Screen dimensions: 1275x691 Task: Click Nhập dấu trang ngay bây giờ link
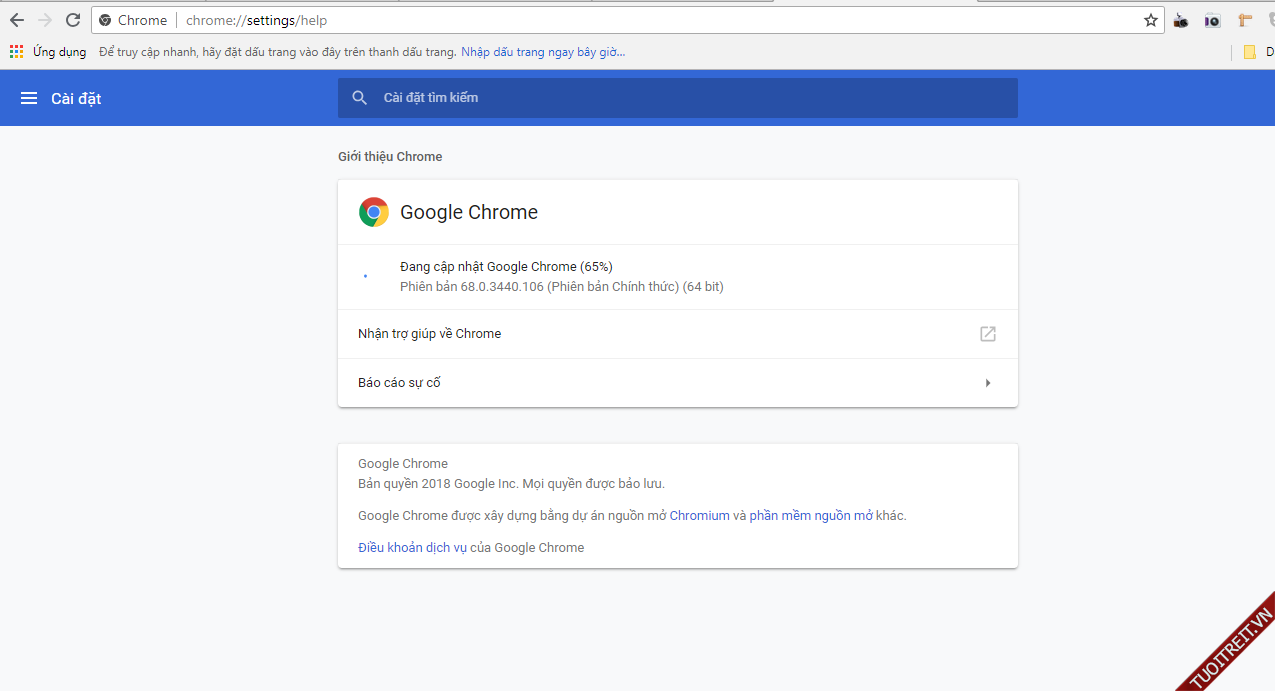543,52
